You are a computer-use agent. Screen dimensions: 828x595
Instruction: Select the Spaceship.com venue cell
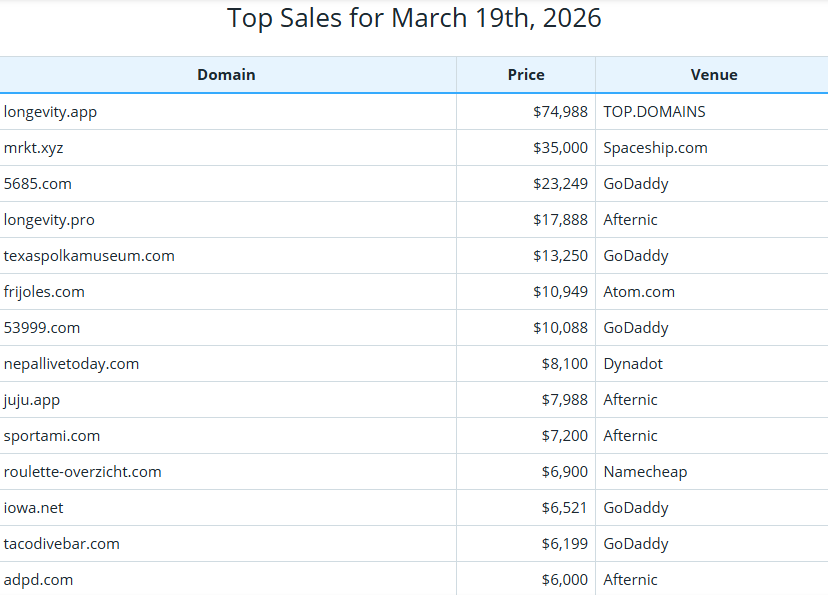tap(655, 147)
